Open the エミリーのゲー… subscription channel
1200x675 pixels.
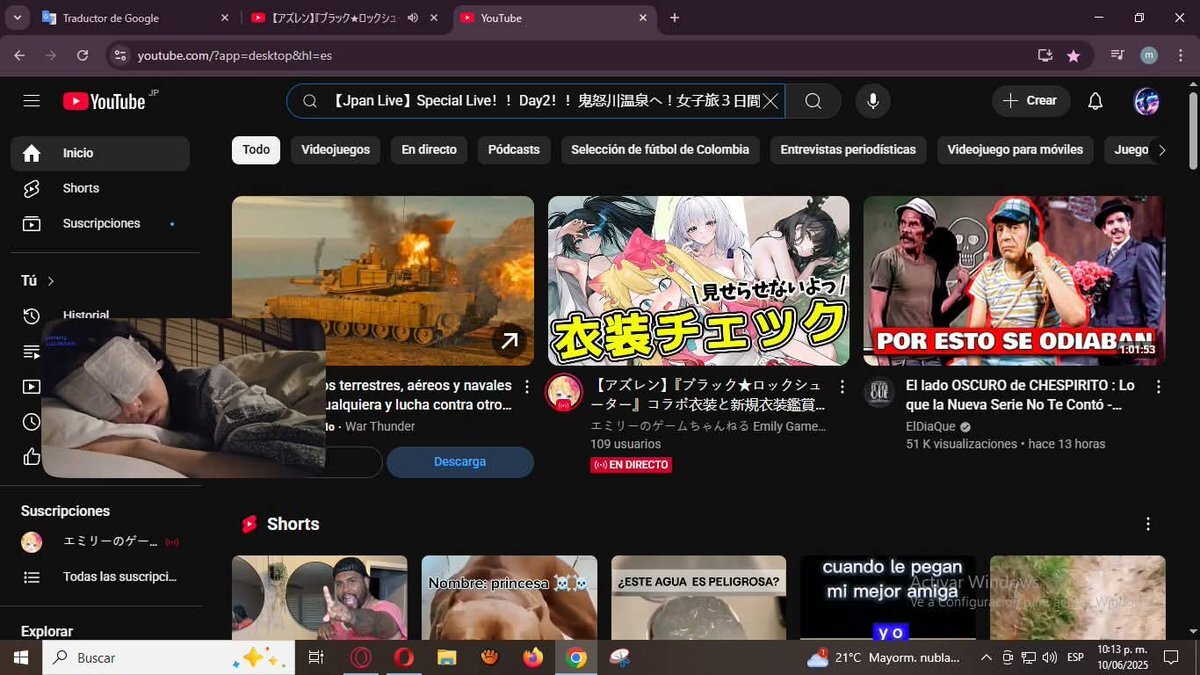pos(100,542)
